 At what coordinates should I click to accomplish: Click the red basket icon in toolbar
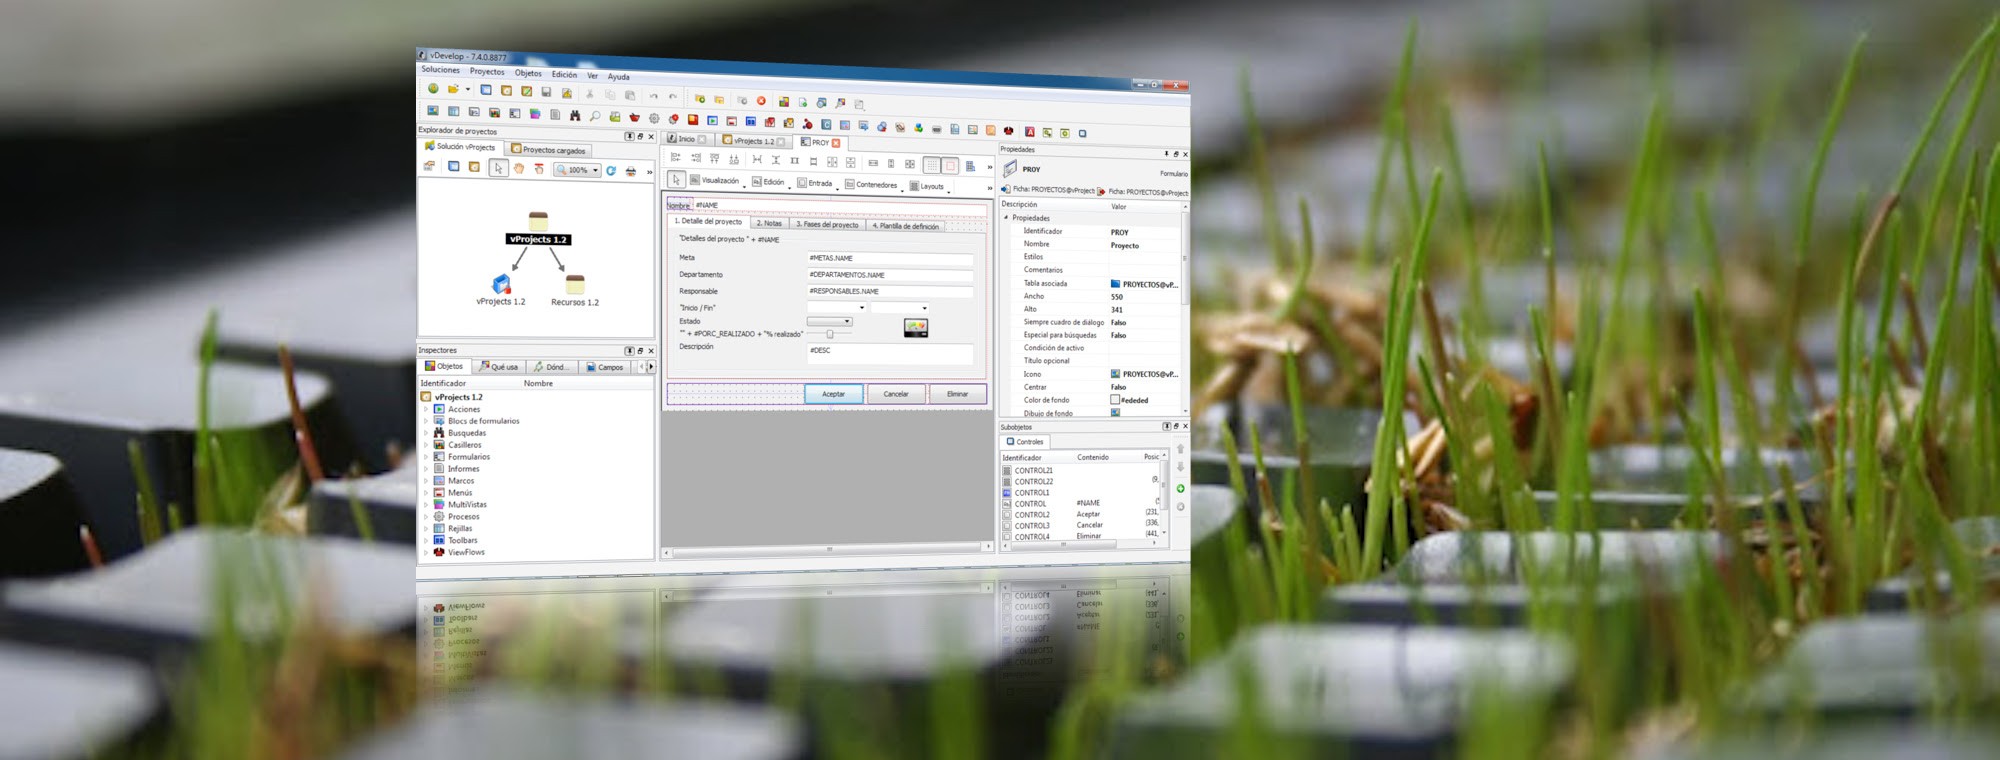click(634, 117)
